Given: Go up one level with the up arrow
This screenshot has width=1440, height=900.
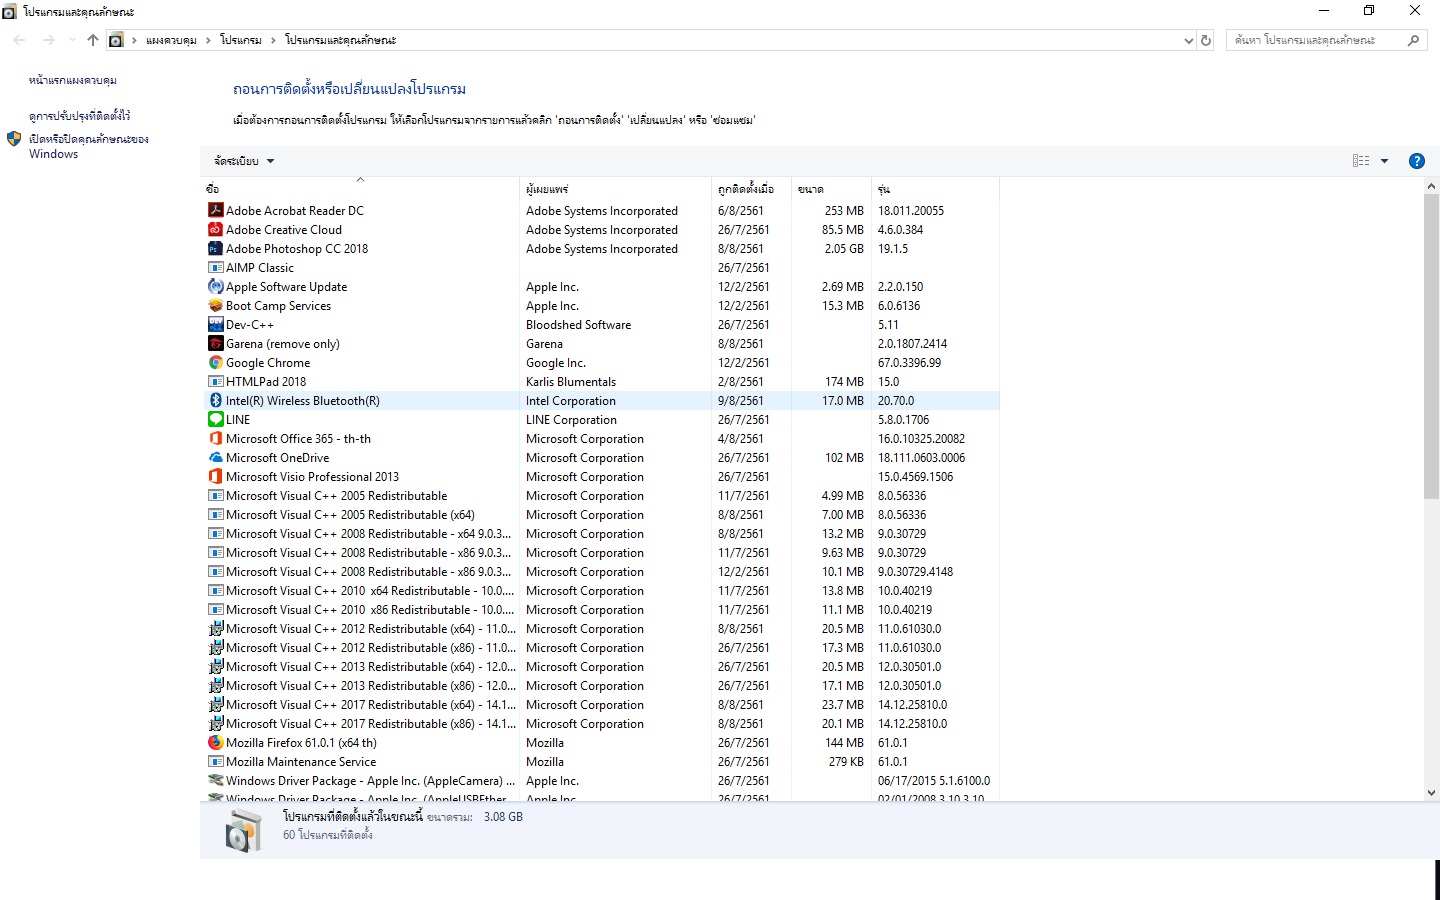Looking at the screenshot, I should [93, 40].
